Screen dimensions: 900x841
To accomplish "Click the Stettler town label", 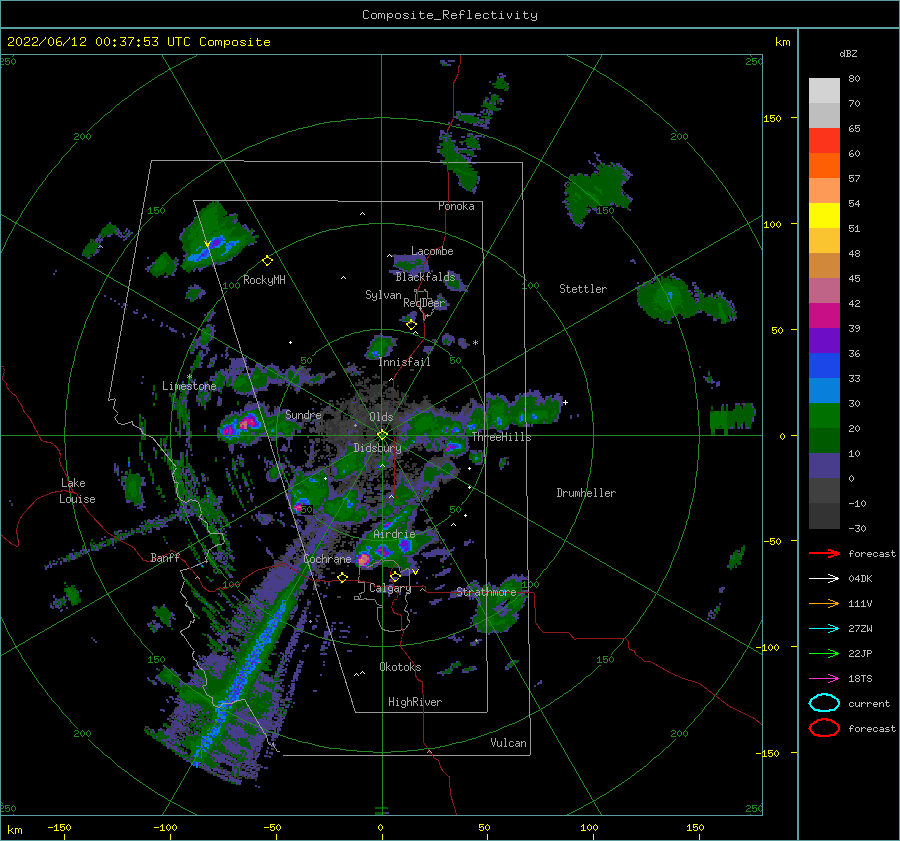I will pos(583,289).
